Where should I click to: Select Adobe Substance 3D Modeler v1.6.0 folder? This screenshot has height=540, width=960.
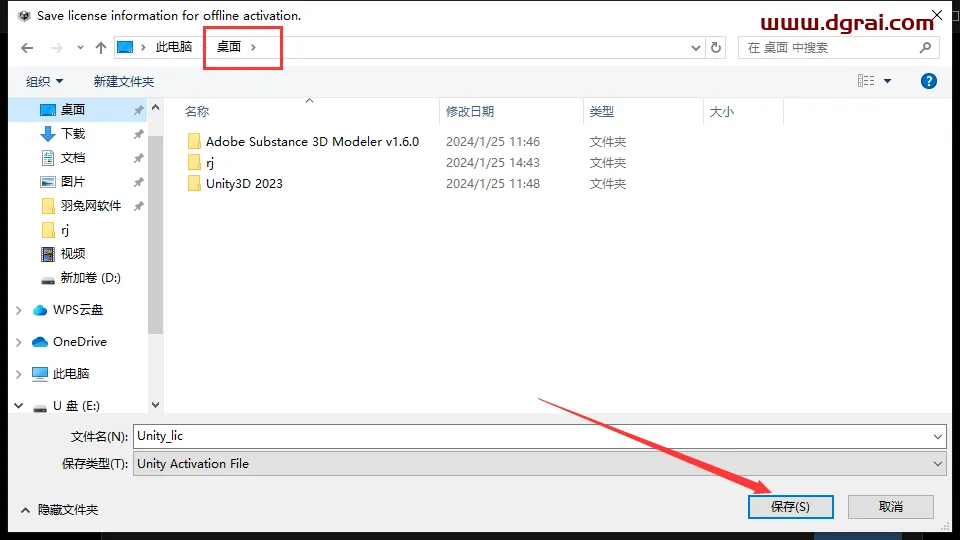click(x=312, y=141)
